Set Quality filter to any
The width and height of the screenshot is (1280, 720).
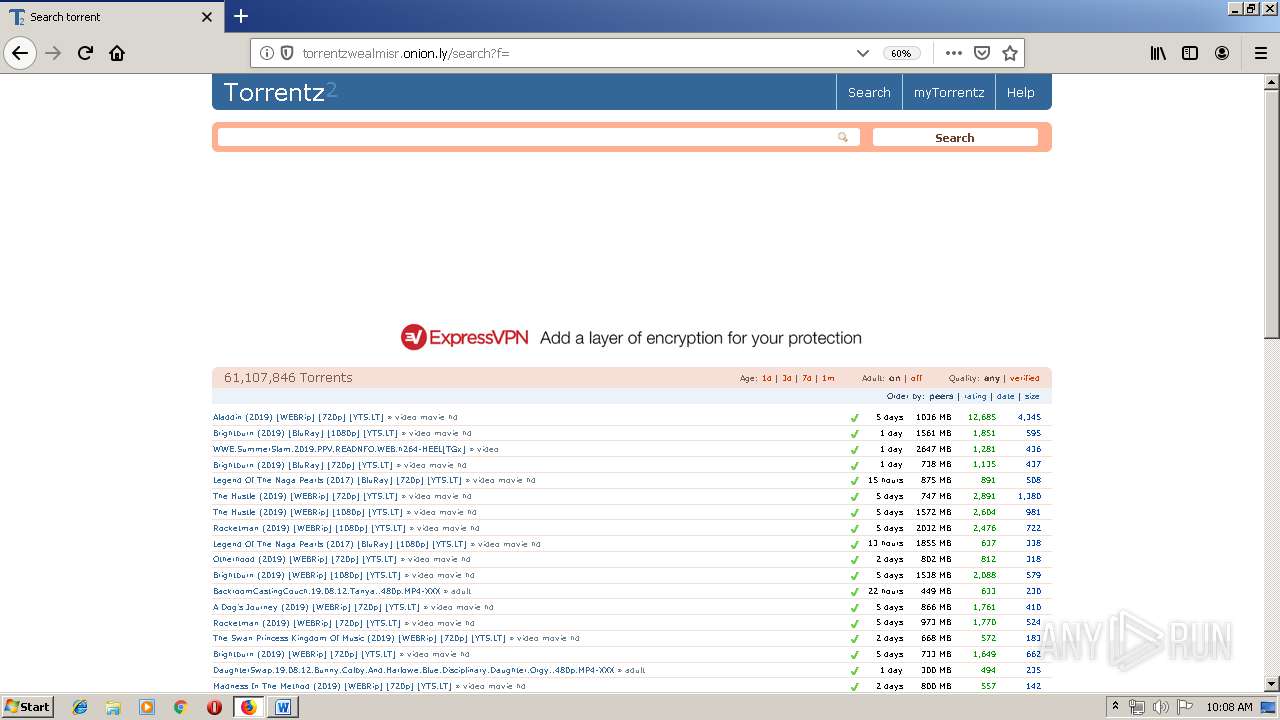[x=992, y=378]
